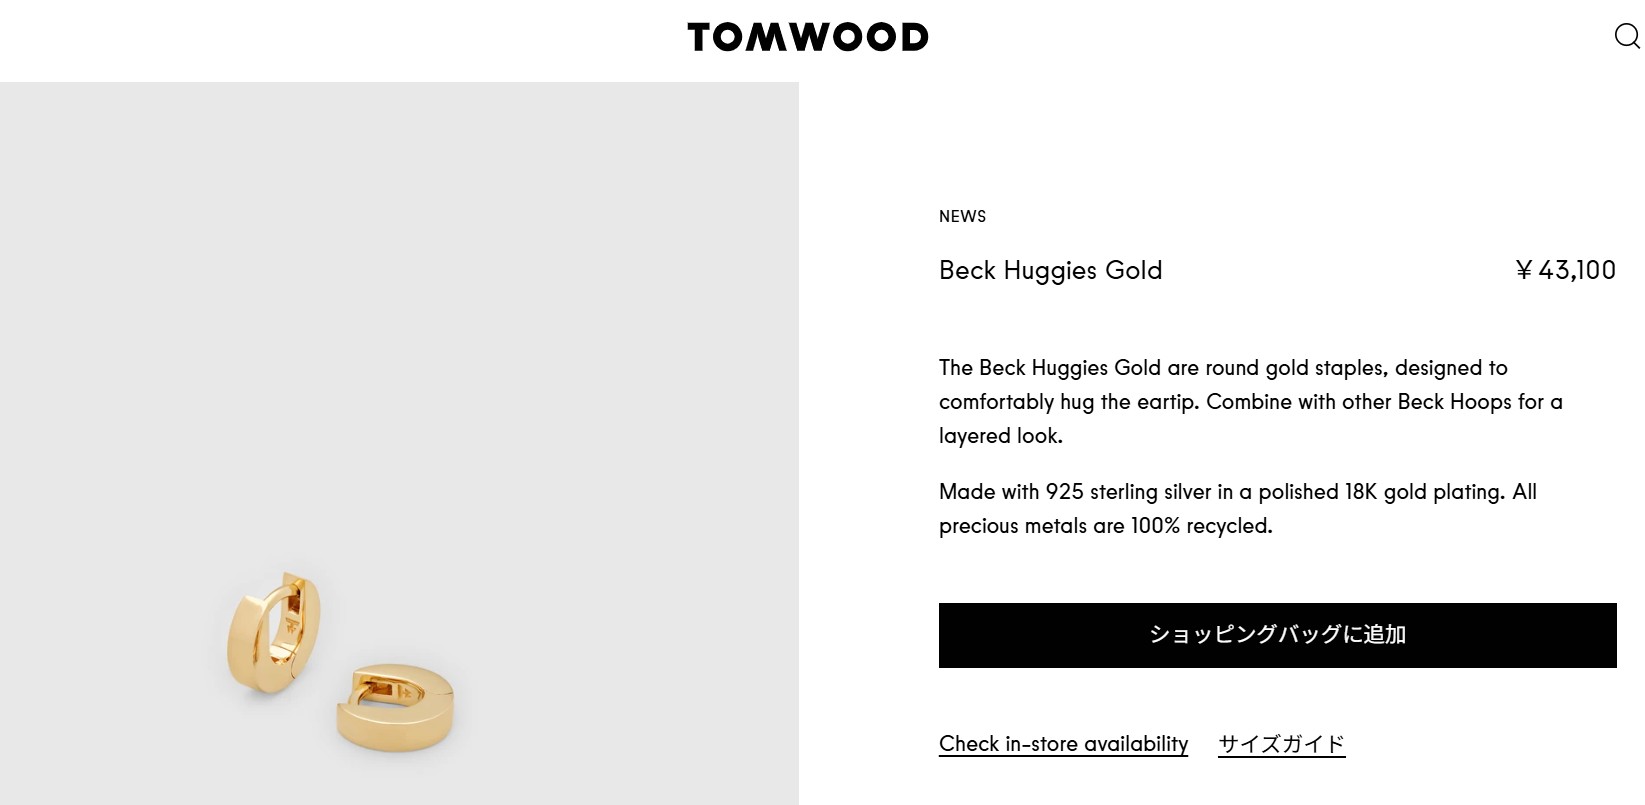Click the paragraph starting 'The Beck Huggies Gold'
1645x805 pixels.
tap(1251, 402)
